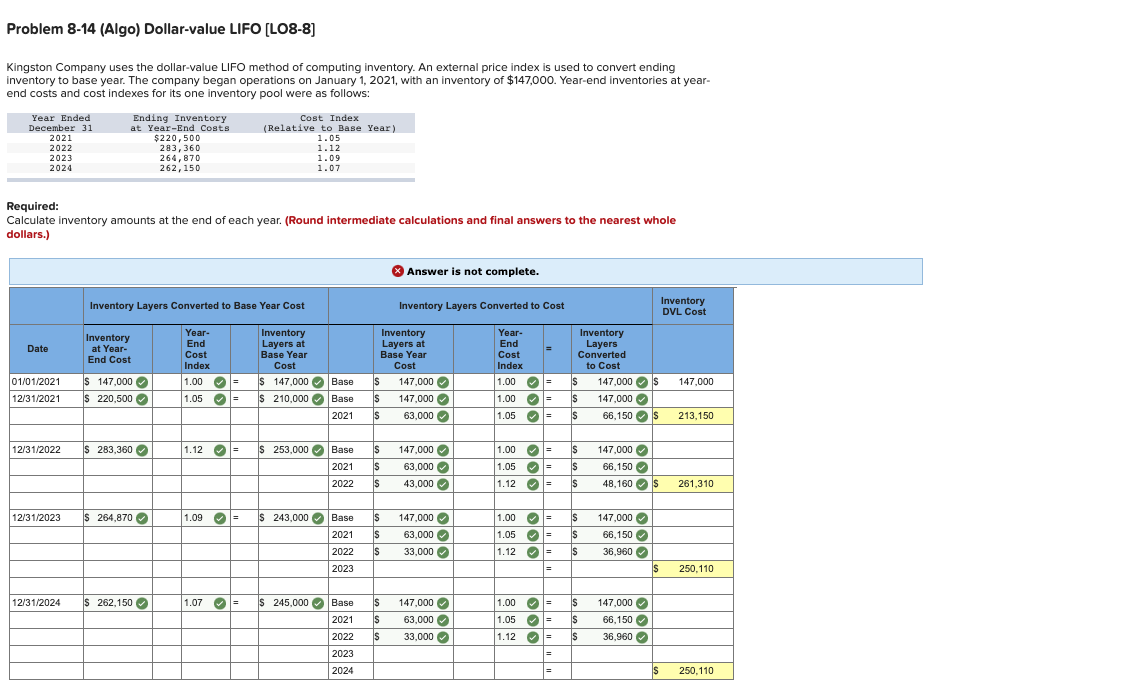Click green check beside $264,870 year-end cost
1122x690 pixels.
[142, 518]
